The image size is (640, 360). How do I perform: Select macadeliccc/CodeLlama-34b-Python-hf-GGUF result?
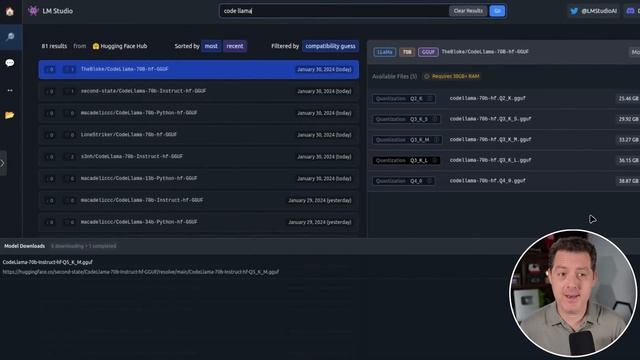coord(199,222)
